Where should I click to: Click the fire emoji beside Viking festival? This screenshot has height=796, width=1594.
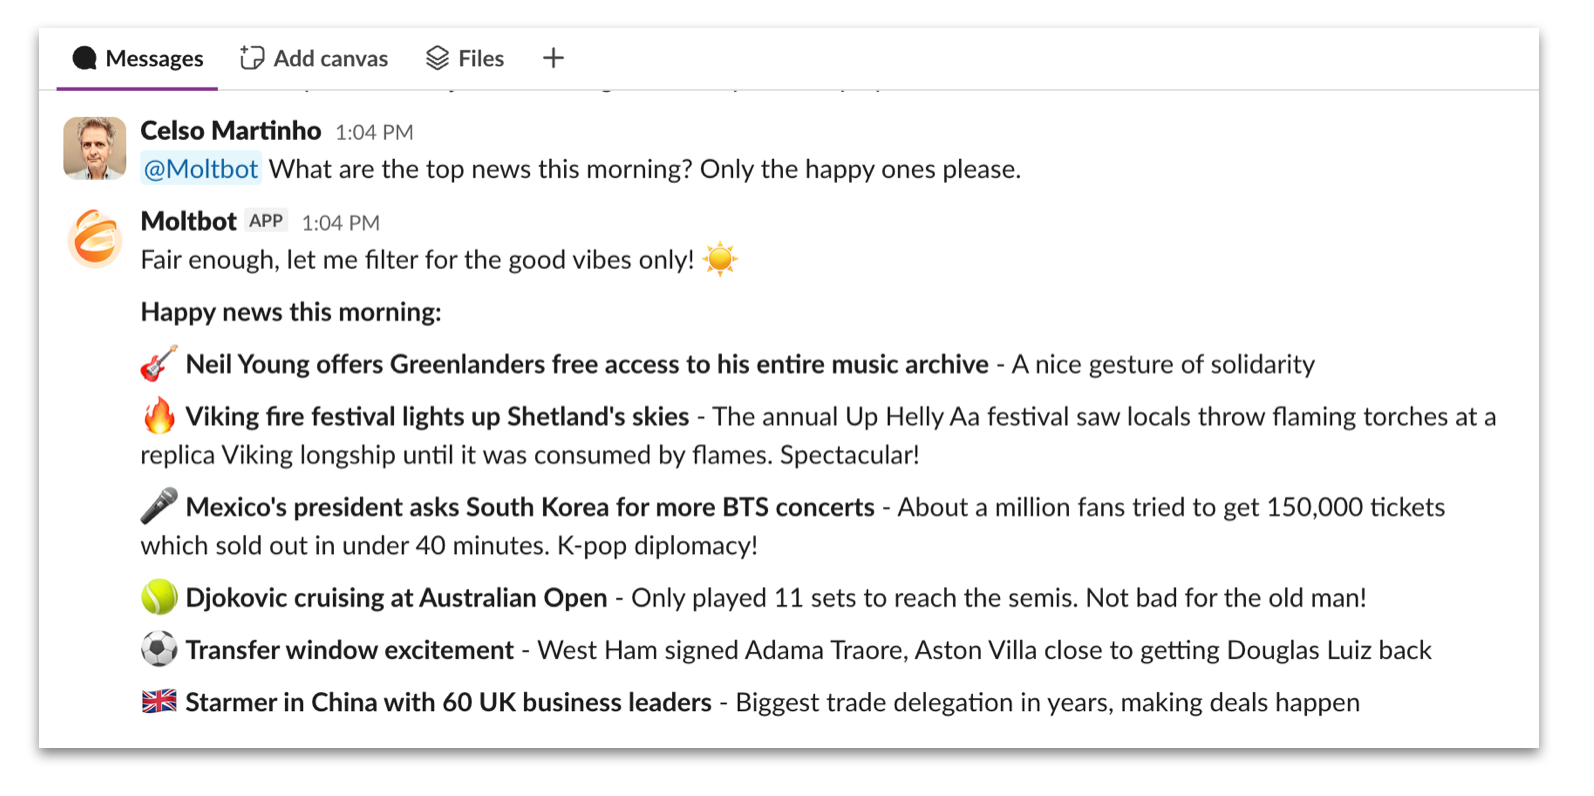click(159, 416)
